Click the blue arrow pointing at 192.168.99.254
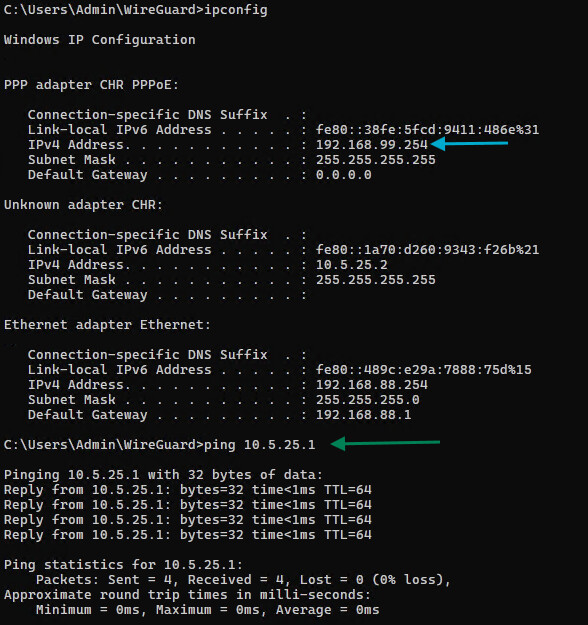This screenshot has height=625, width=588. click(x=470, y=143)
